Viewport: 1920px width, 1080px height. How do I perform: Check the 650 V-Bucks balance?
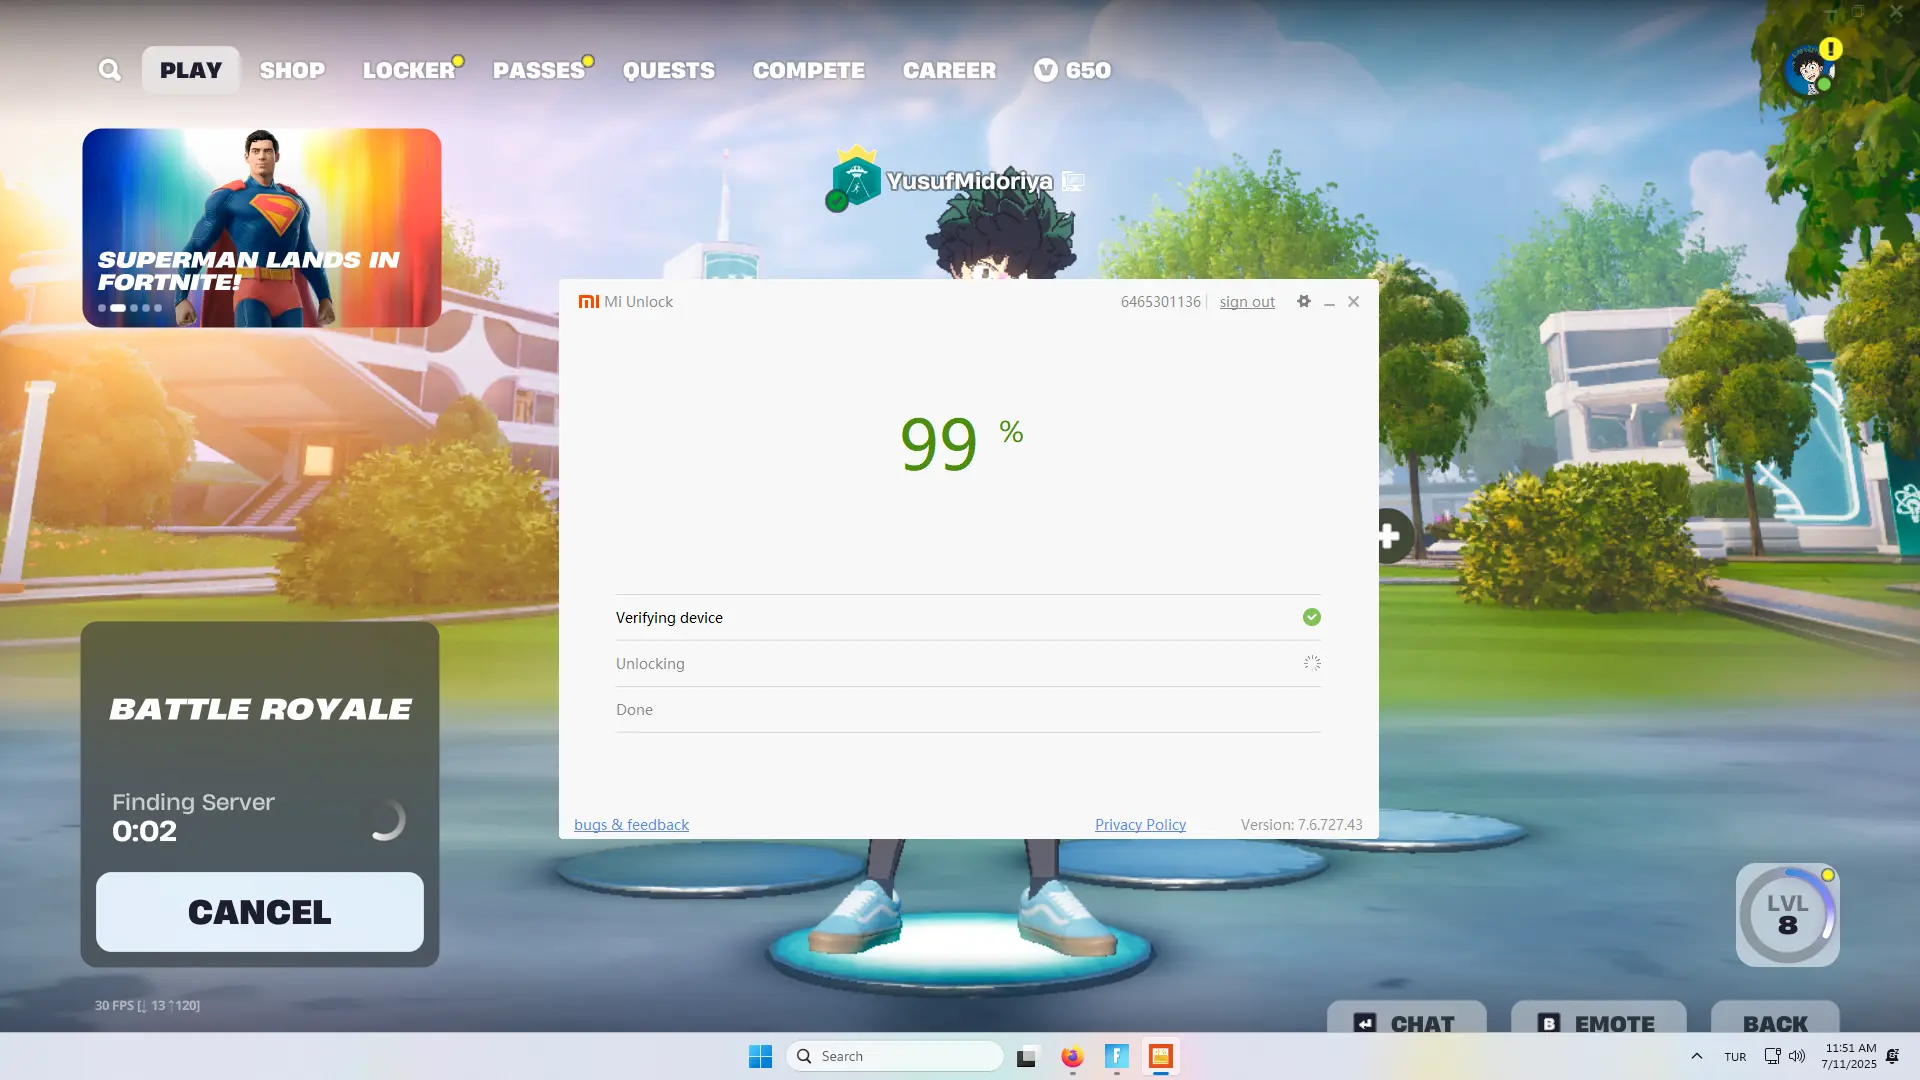click(1072, 70)
